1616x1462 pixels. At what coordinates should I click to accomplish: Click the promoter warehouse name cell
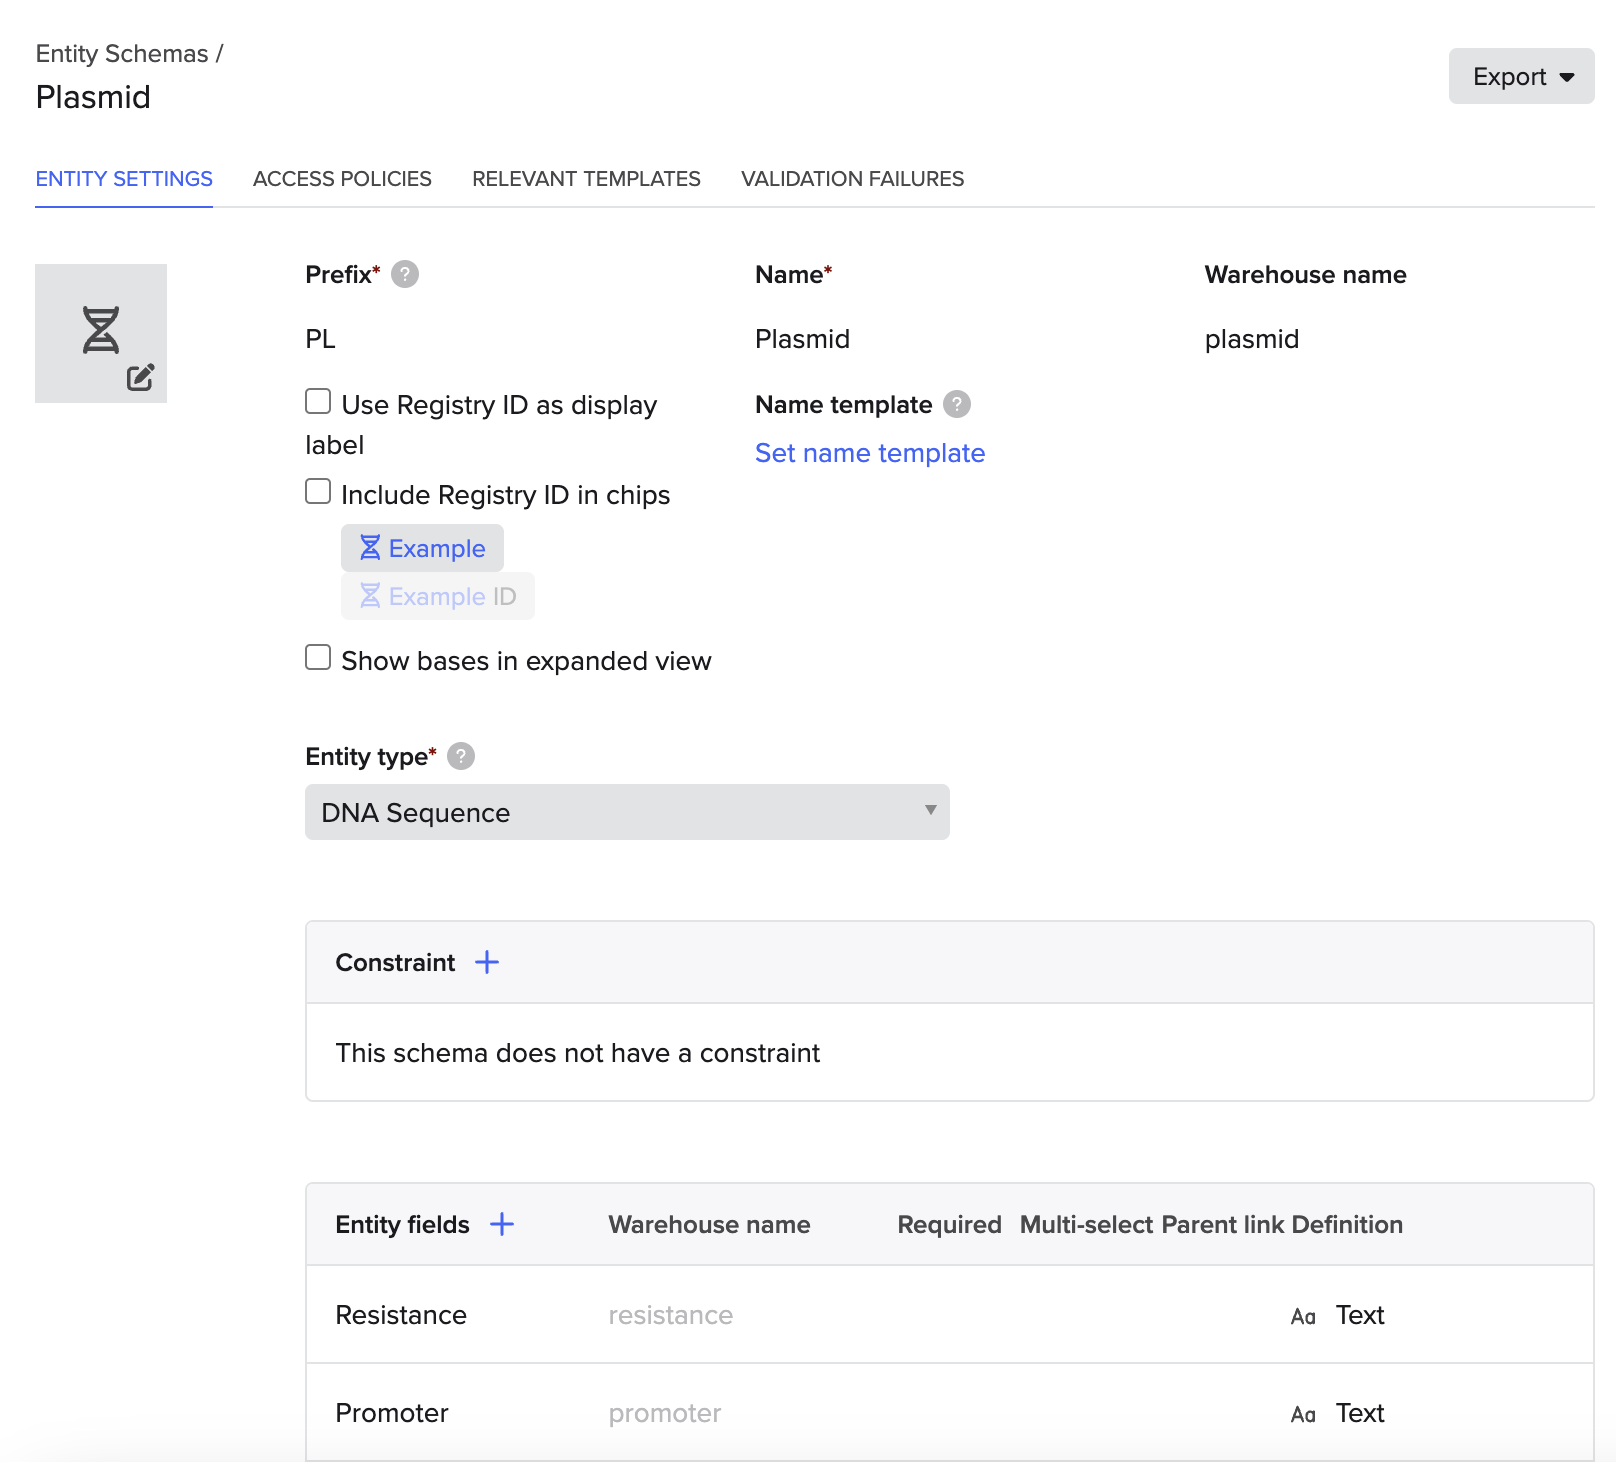coord(664,1413)
